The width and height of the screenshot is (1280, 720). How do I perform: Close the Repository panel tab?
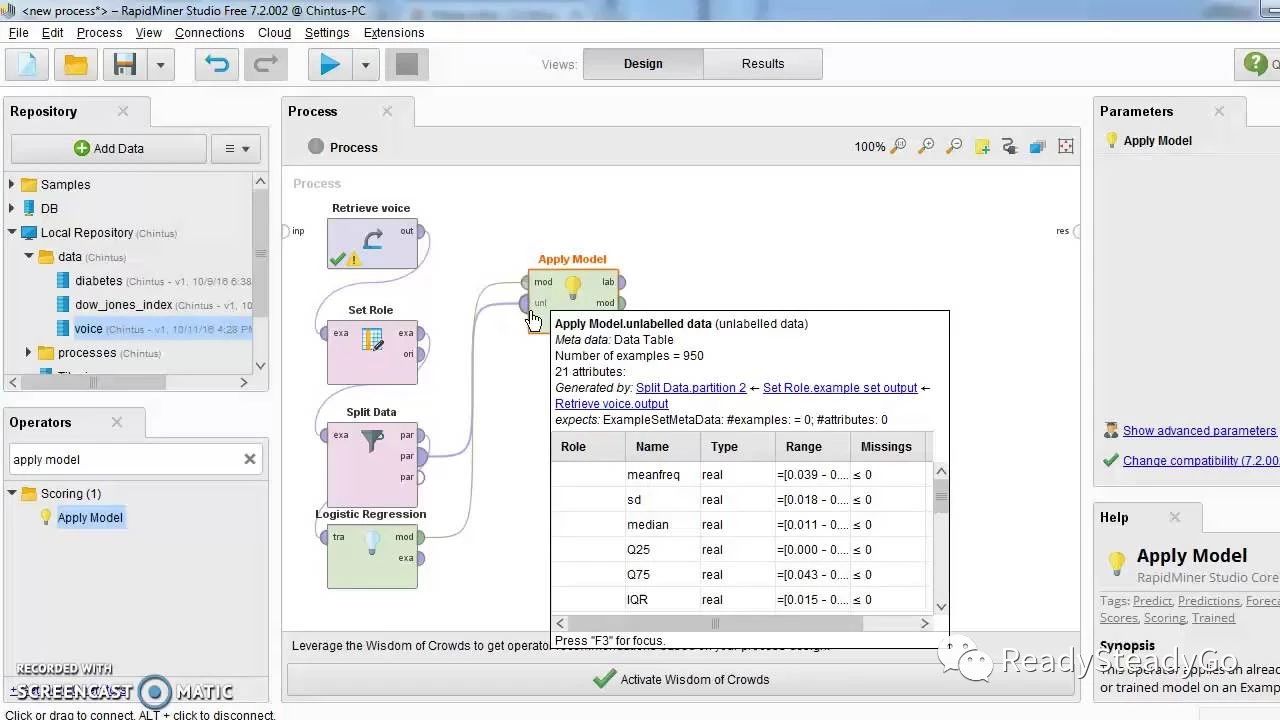(x=123, y=111)
